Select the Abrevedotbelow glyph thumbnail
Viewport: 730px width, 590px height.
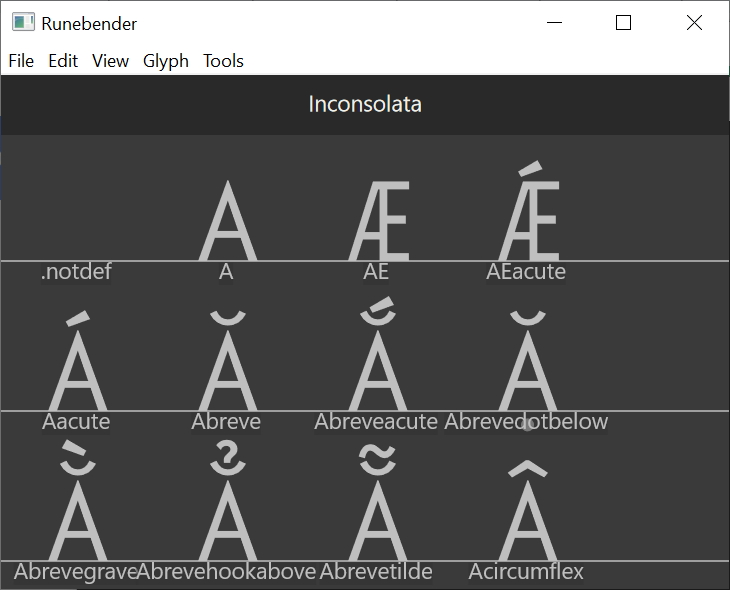click(x=527, y=365)
